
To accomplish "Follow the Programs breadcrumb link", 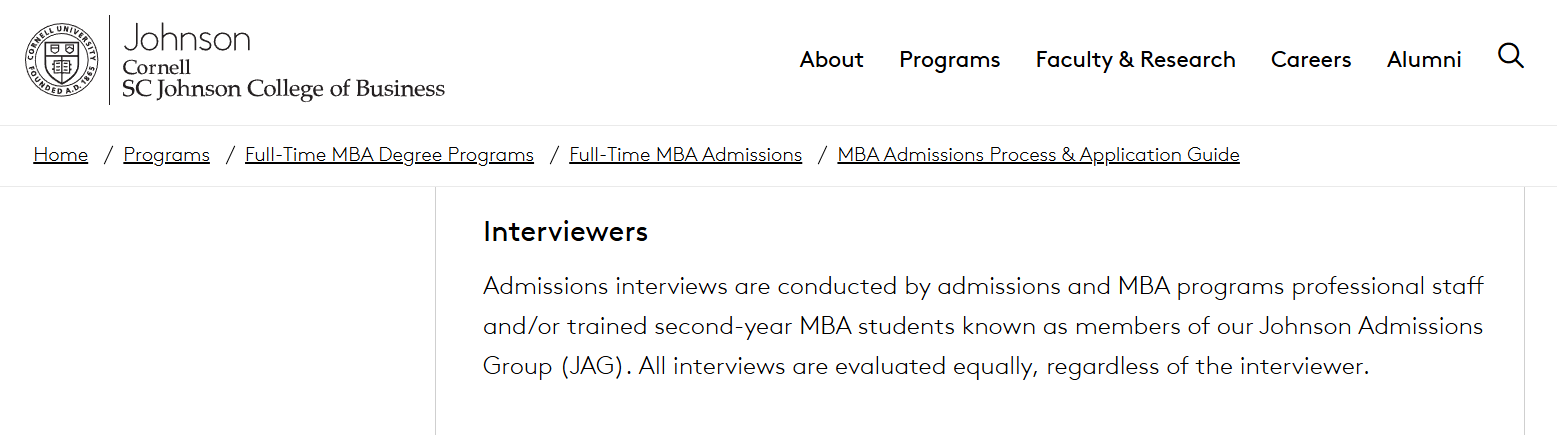I will tap(166, 155).
